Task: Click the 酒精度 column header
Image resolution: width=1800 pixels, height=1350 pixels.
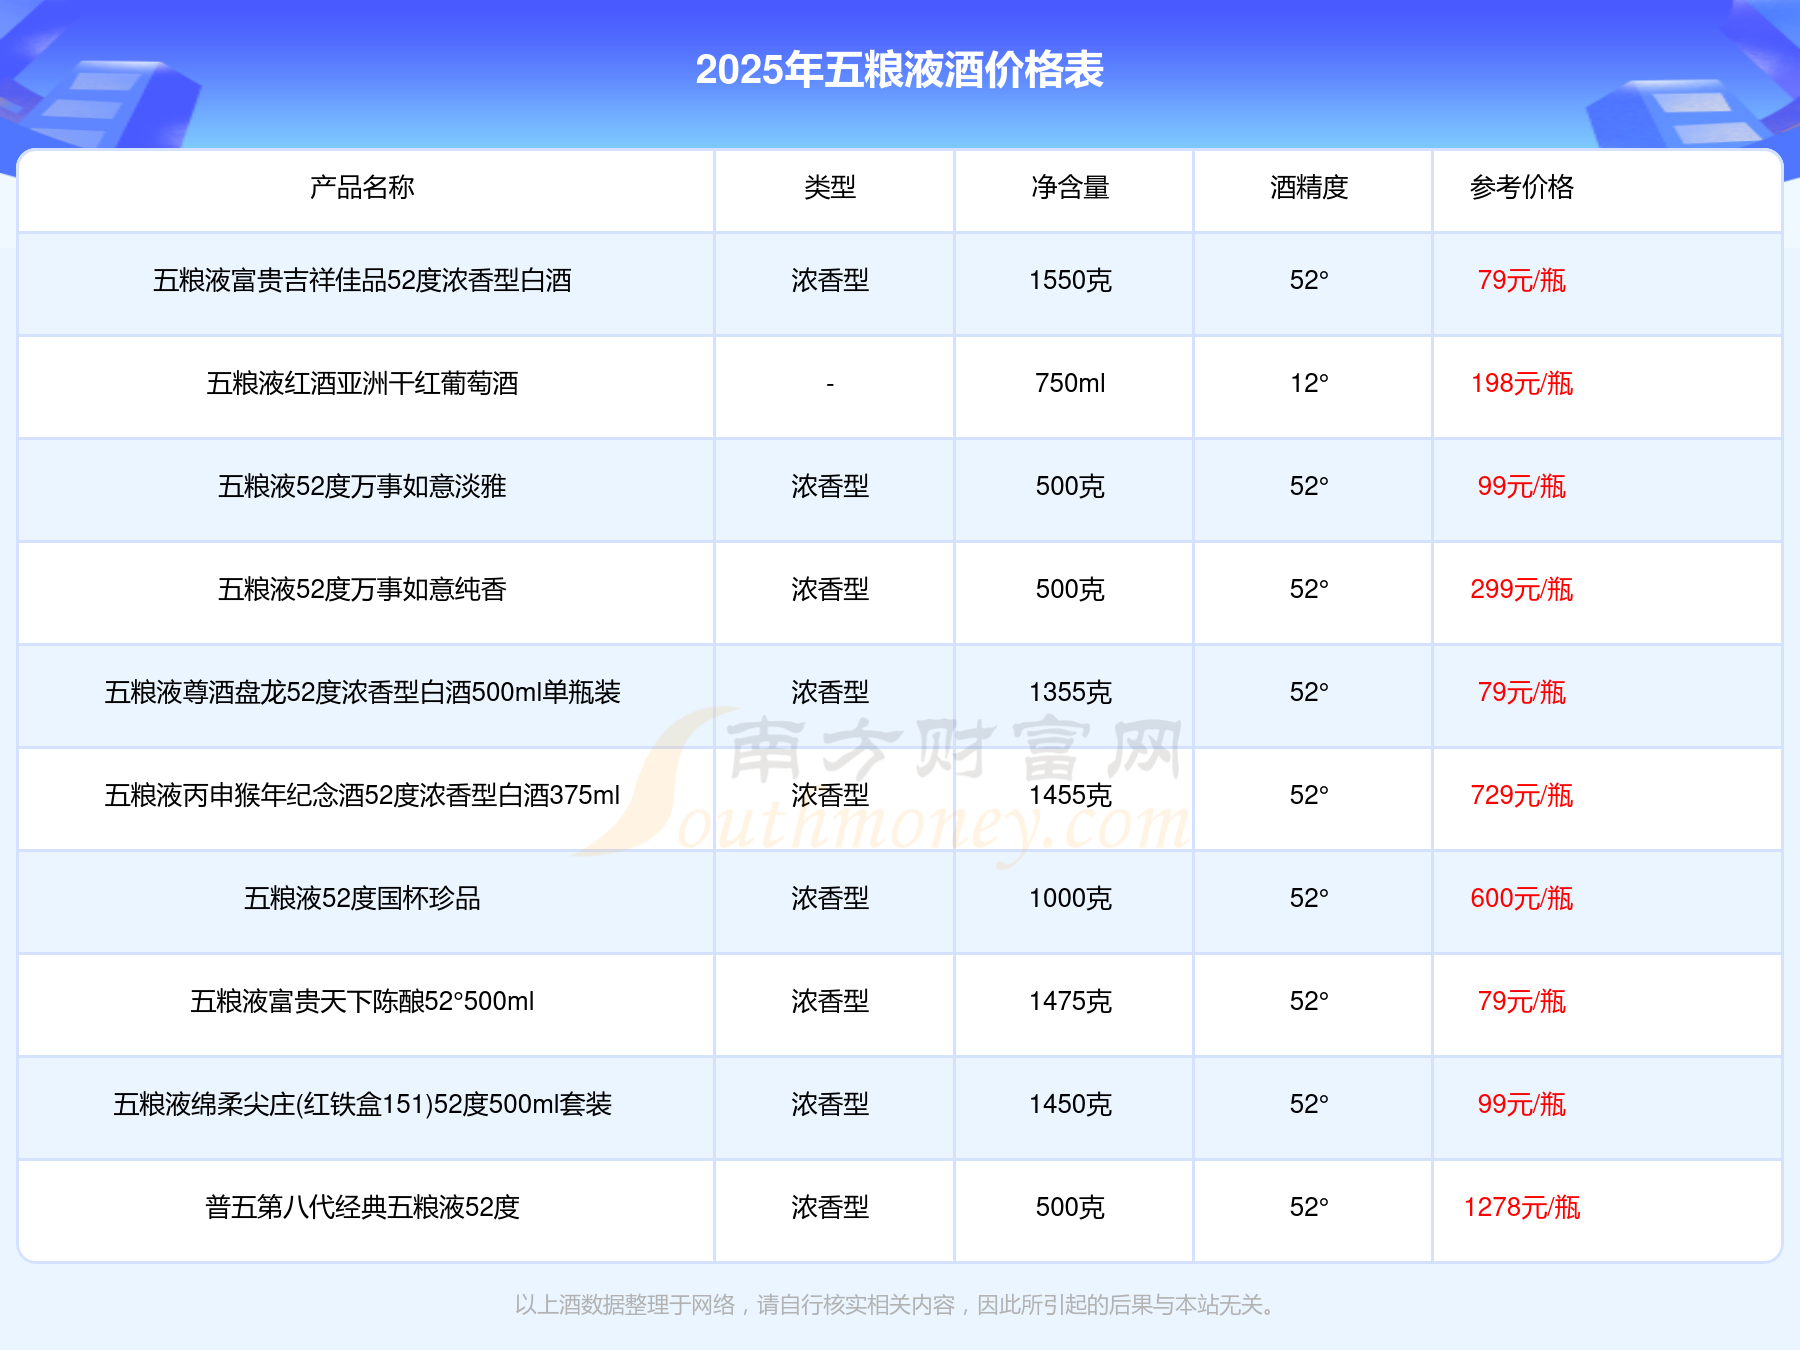Action: [1309, 187]
